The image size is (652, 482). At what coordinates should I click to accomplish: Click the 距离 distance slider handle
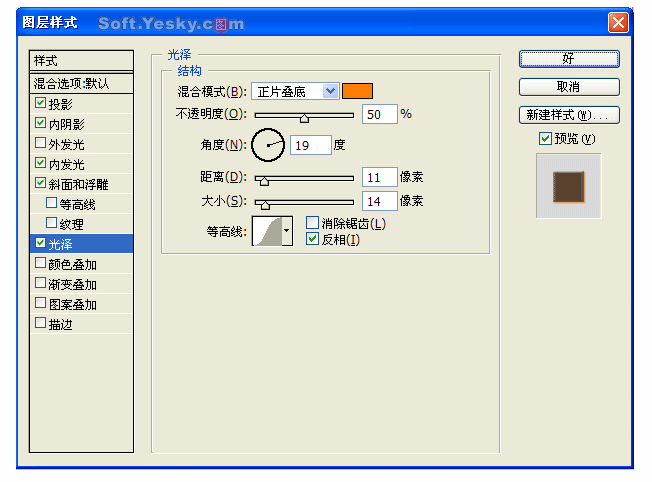tap(264, 181)
